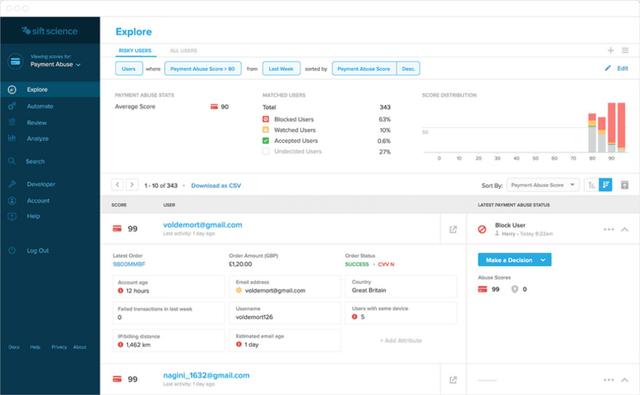Screen dimensions: 640x395
Task: Click the Users with same device attribute
Action: click(401, 313)
